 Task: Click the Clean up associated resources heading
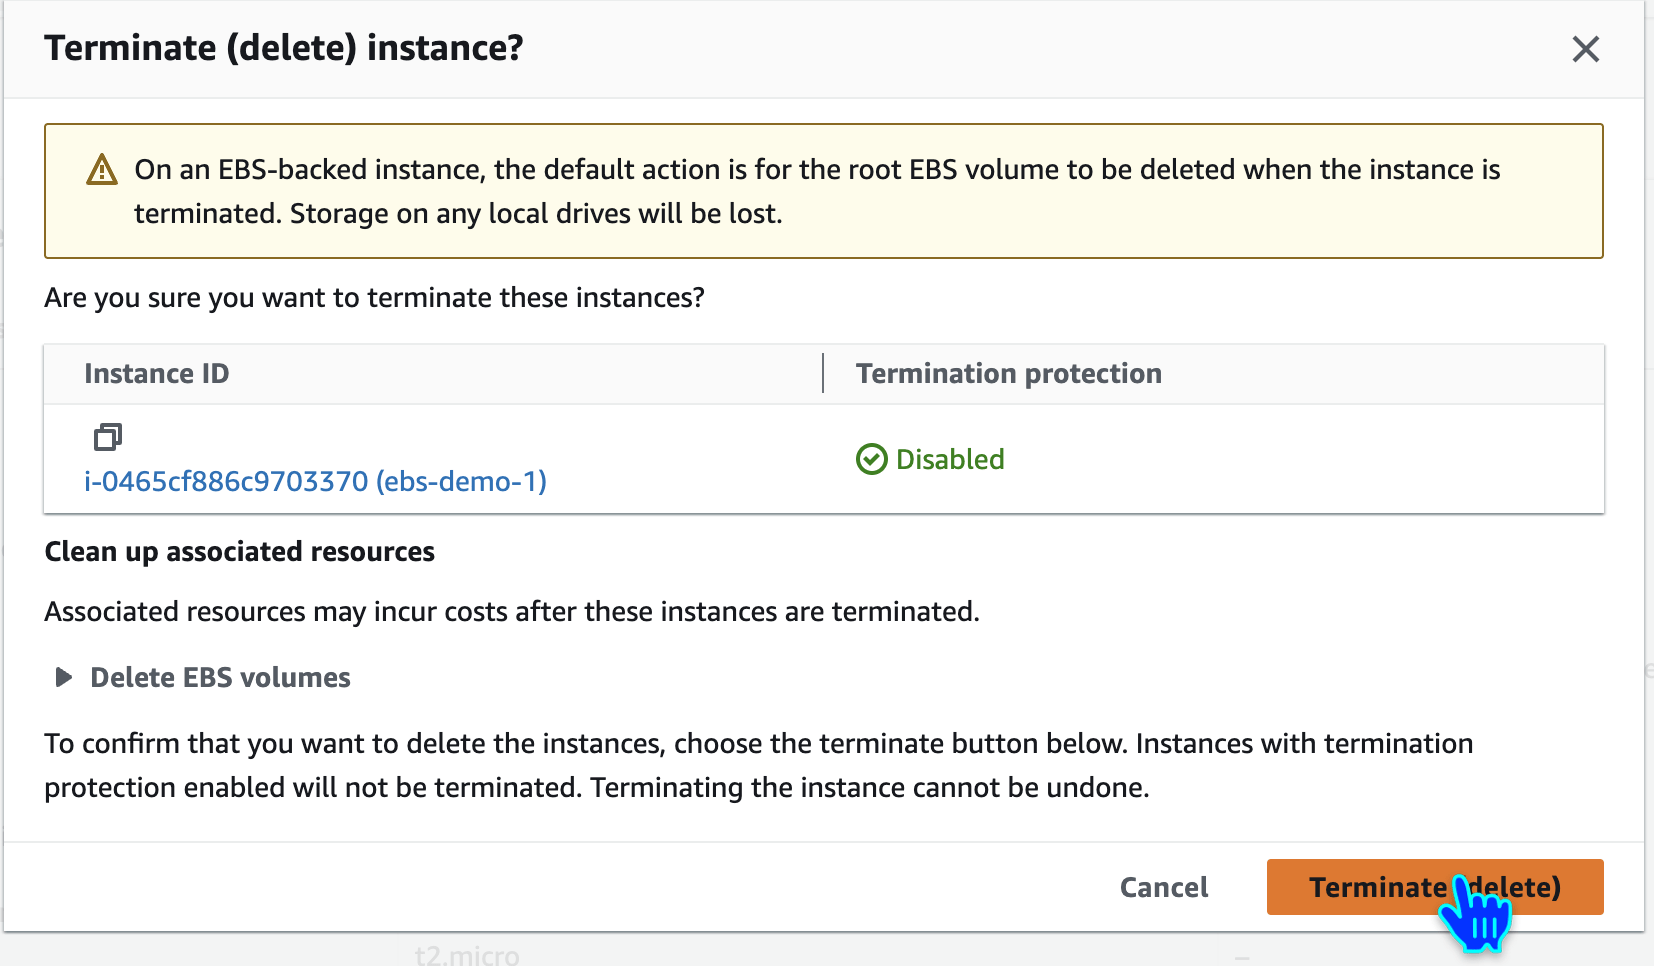[240, 552]
